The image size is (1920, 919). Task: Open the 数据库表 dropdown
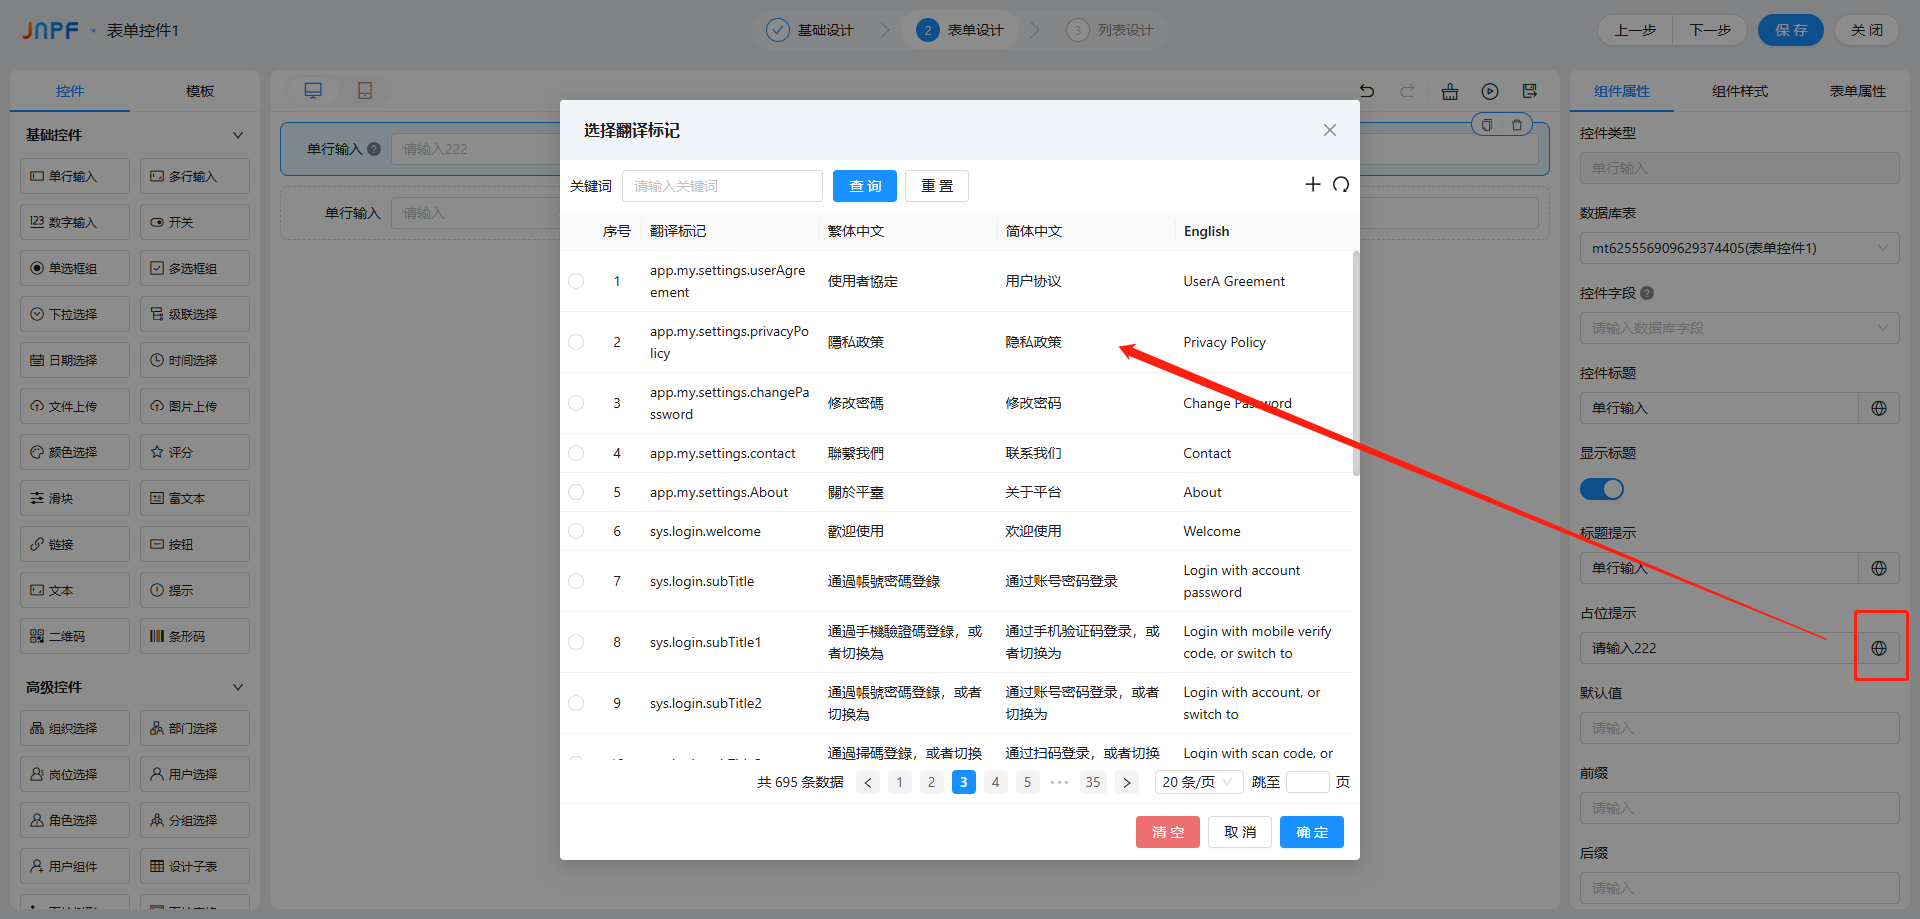pyautogui.click(x=1740, y=248)
